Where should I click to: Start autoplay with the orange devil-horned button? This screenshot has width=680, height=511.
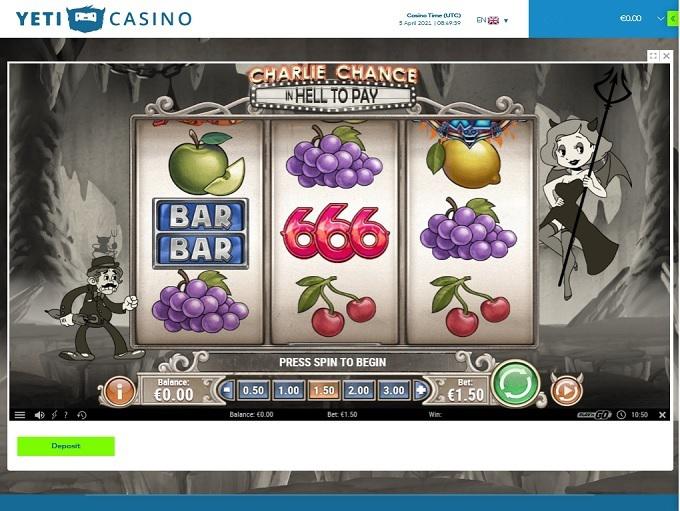(566, 391)
